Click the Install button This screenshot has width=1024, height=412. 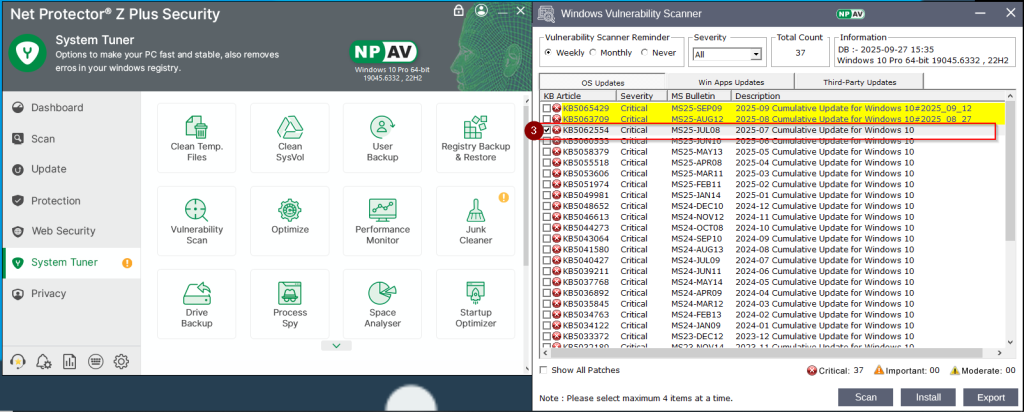[919, 397]
